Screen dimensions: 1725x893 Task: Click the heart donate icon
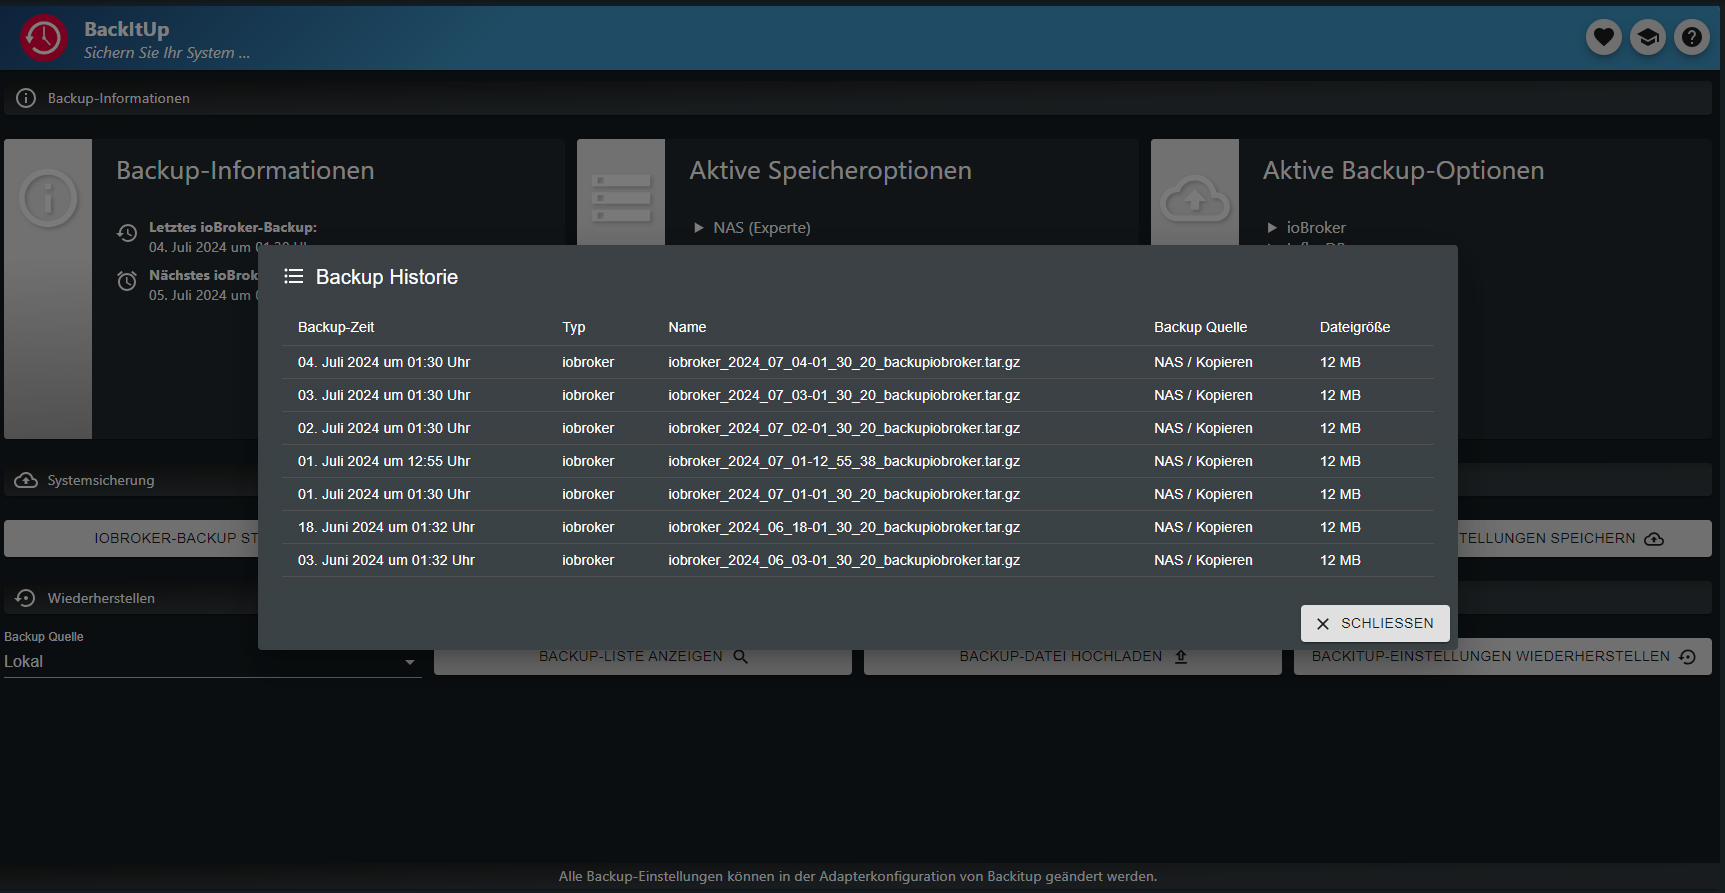click(x=1603, y=38)
